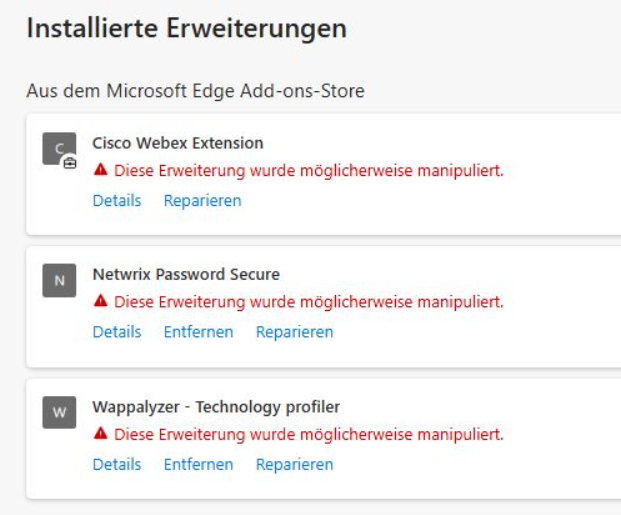Viewport: 621px width, 515px height.
Task: Click the warning triangle under Wappalyzer
Action: [100, 435]
